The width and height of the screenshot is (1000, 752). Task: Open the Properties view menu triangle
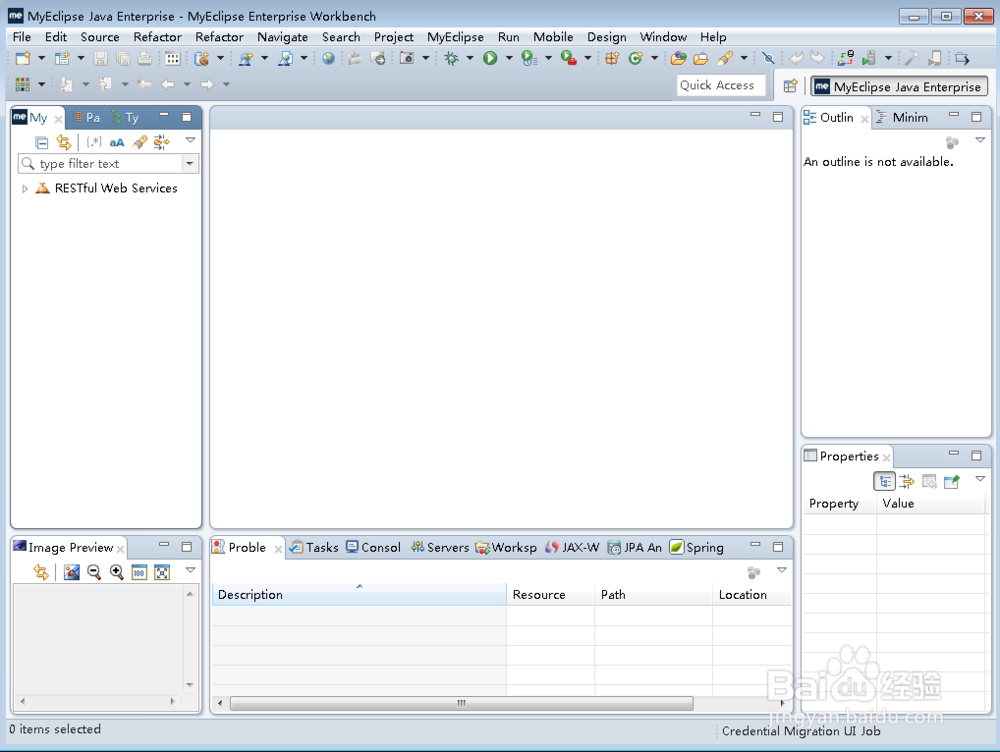click(x=980, y=478)
